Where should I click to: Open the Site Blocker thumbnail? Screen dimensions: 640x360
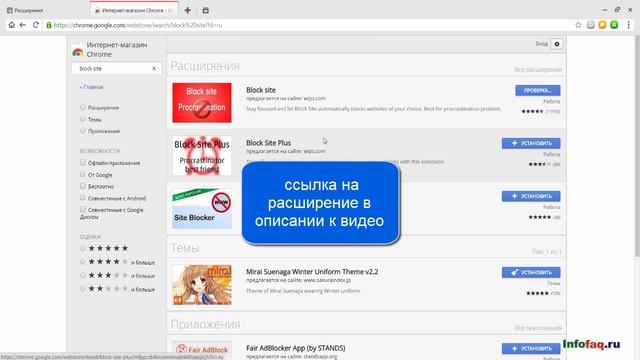pyautogui.click(x=202, y=209)
